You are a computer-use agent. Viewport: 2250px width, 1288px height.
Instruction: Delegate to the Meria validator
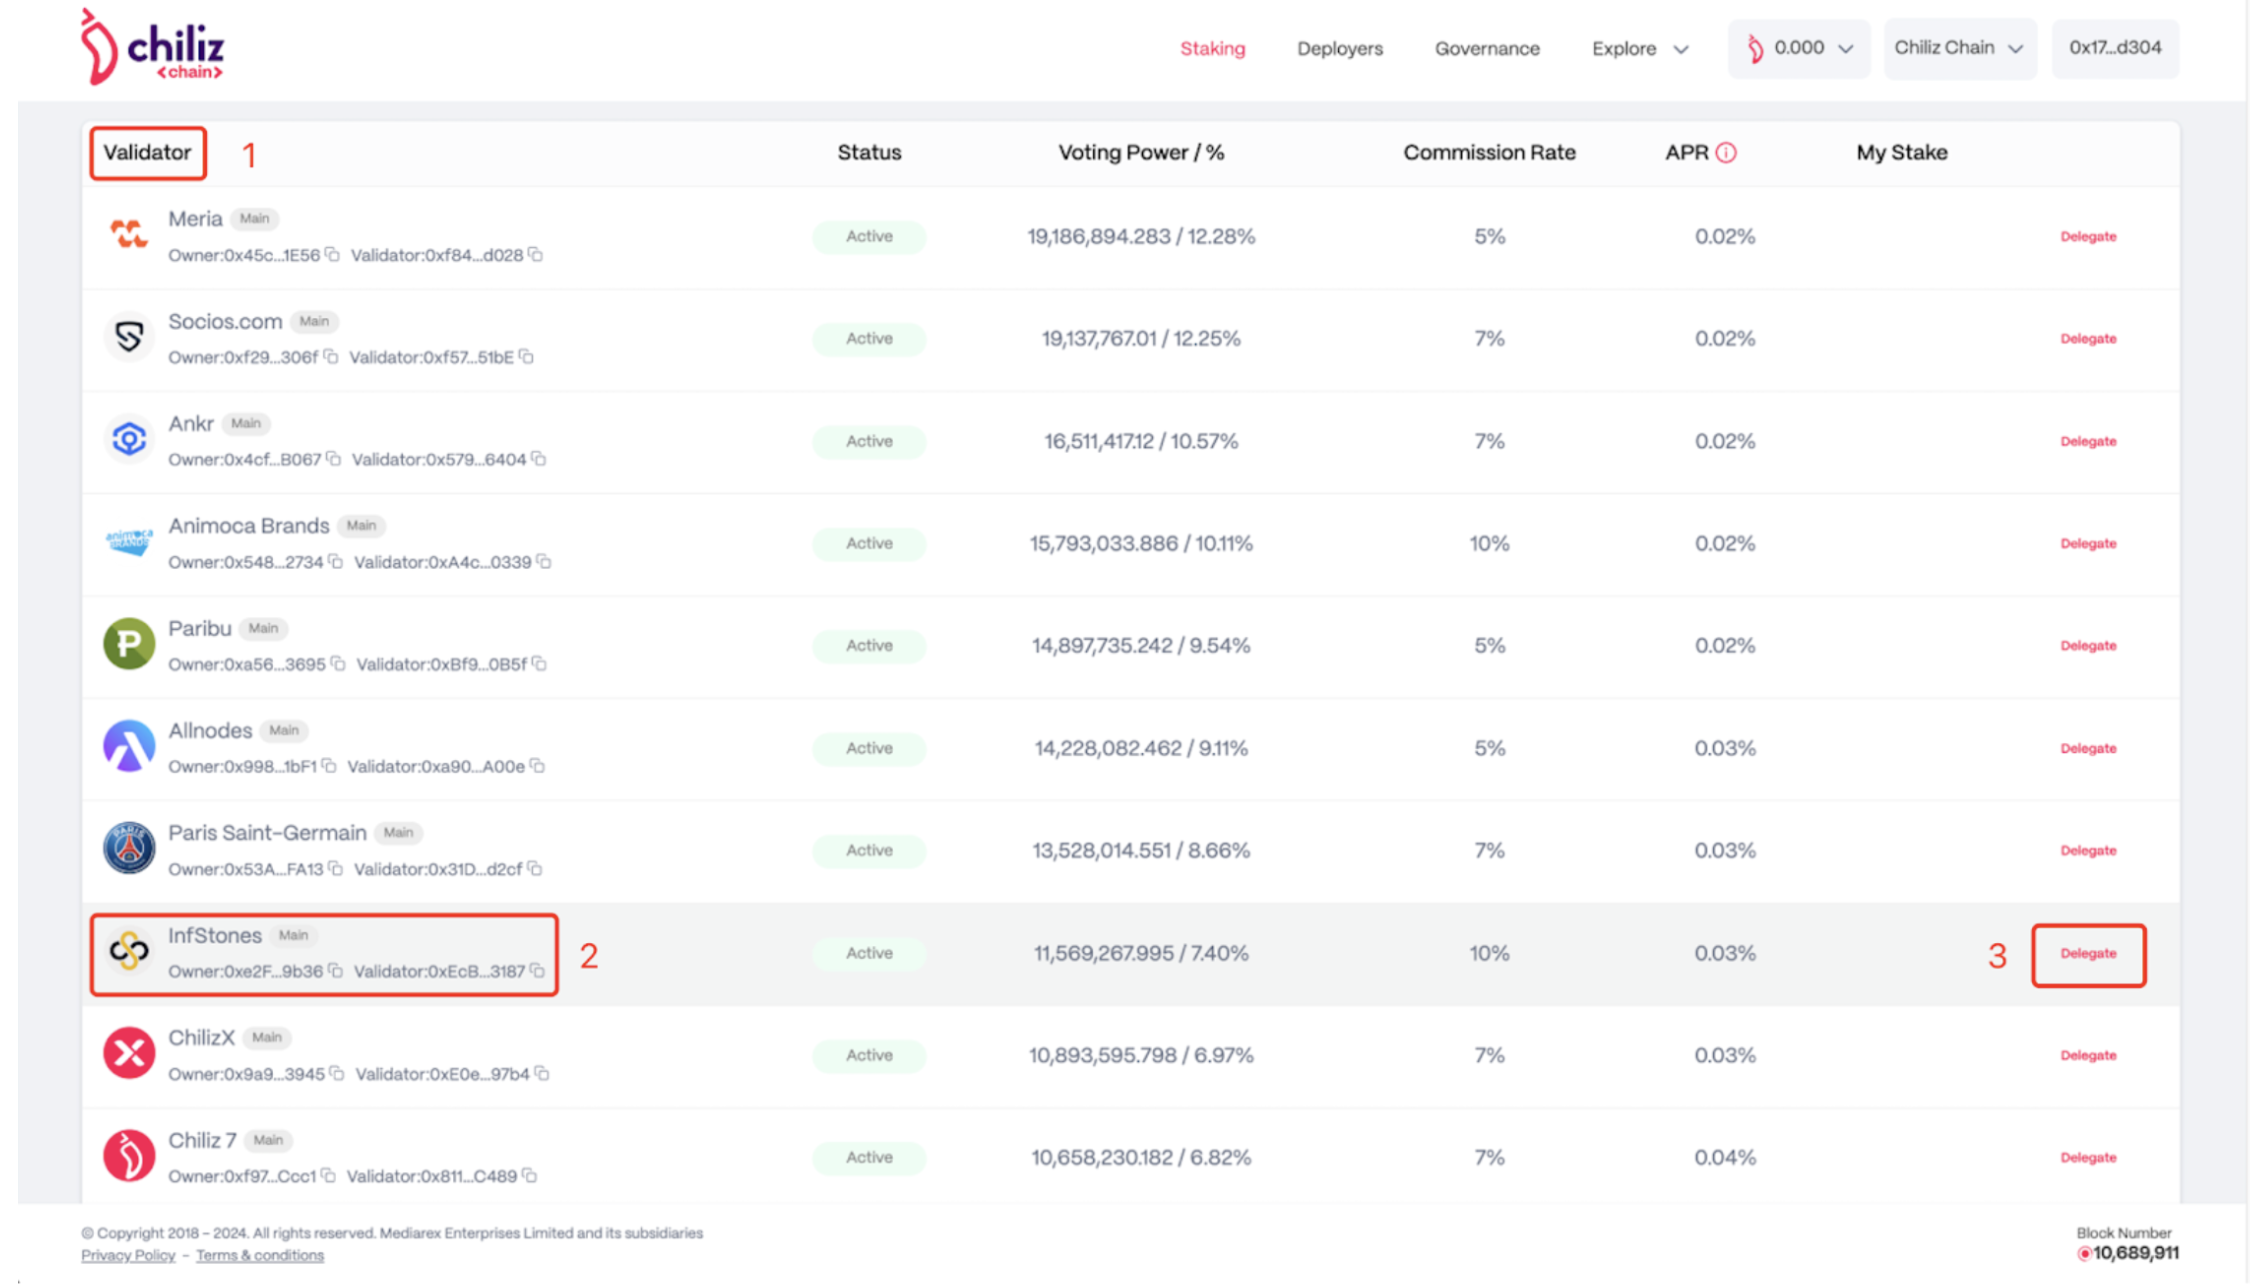2088,237
